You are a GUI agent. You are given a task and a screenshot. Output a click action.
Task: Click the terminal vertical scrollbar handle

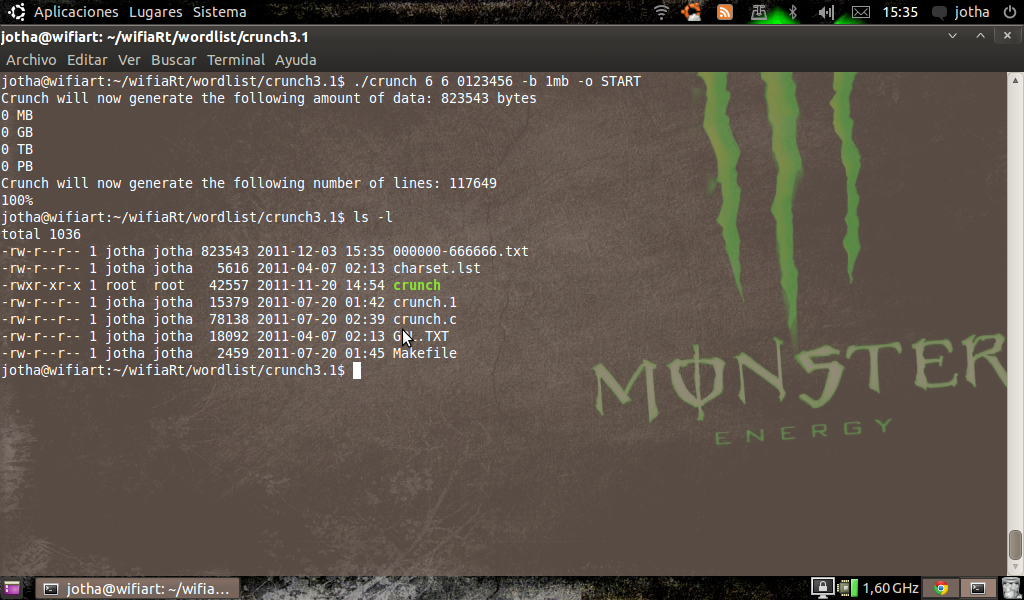click(1015, 545)
